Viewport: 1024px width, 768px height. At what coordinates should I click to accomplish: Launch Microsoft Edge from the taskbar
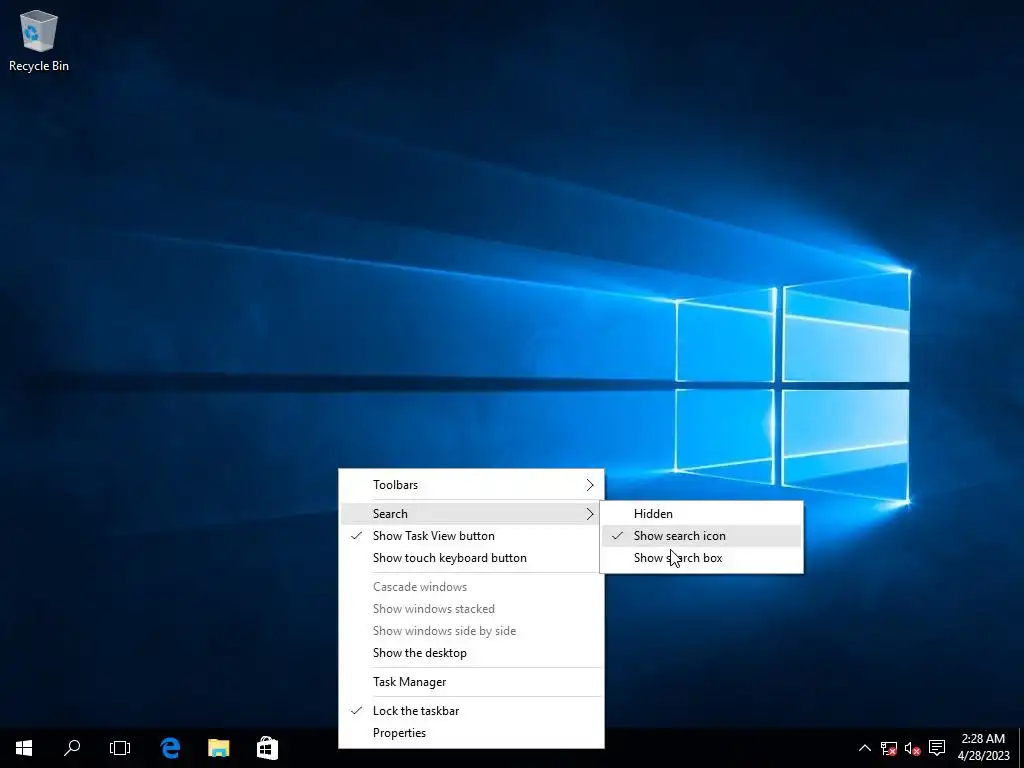170,748
